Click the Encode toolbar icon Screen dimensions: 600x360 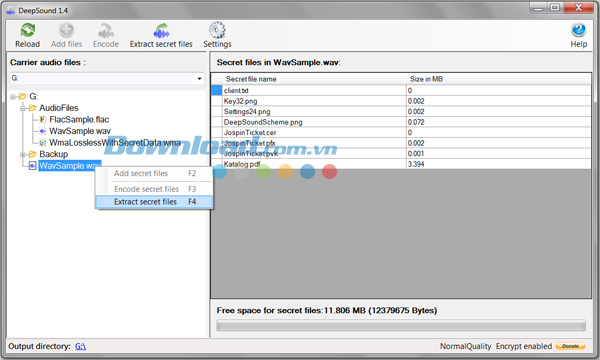[x=106, y=31]
